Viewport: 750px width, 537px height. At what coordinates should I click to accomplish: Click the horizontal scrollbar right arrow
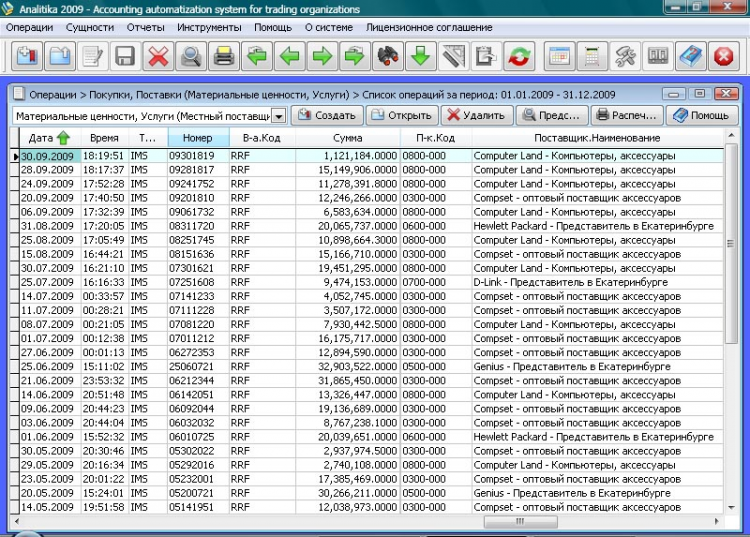point(717,522)
